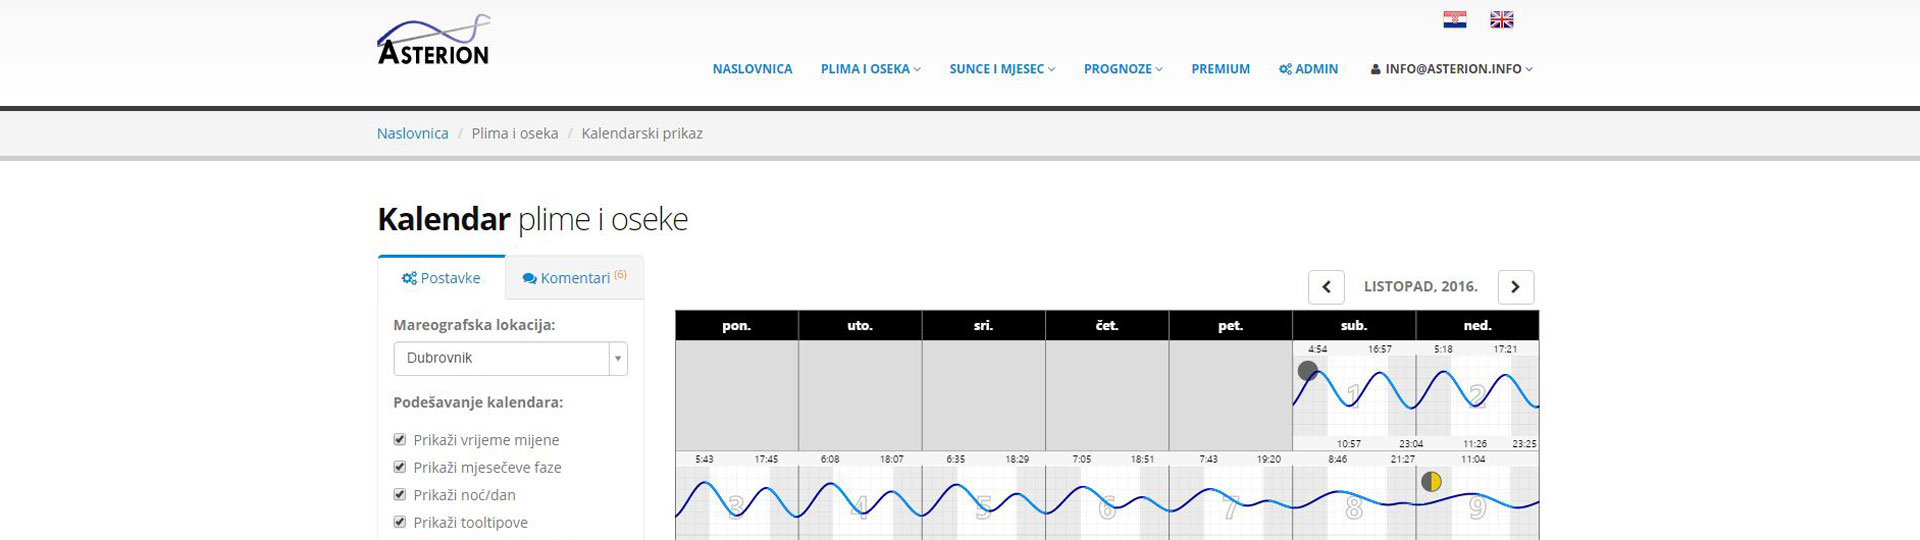Click the 4:54 tide time
This screenshot has height=540, width=1920.
coord(1318,349)
